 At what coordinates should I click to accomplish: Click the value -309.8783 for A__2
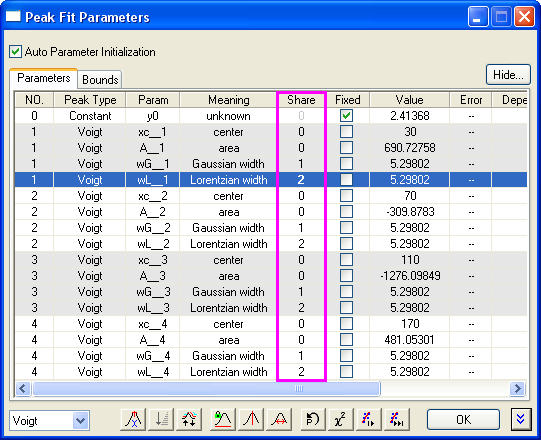(x=410, y=212)
